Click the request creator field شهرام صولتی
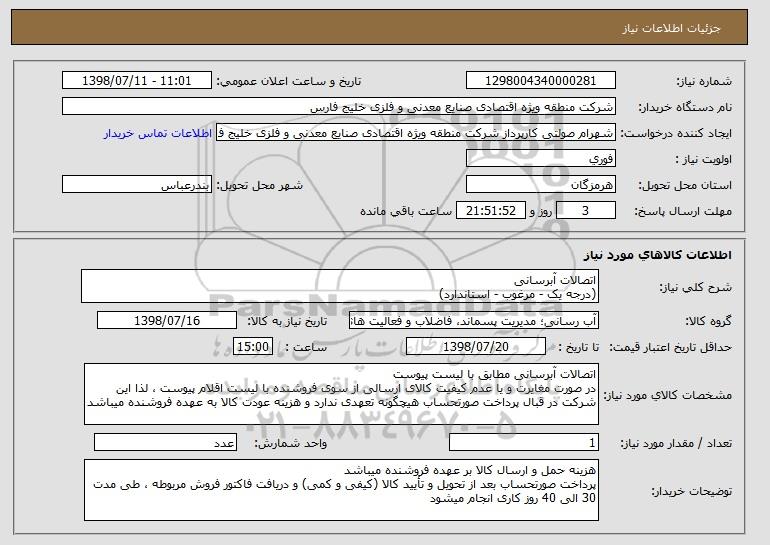 (x=416, y=133)
